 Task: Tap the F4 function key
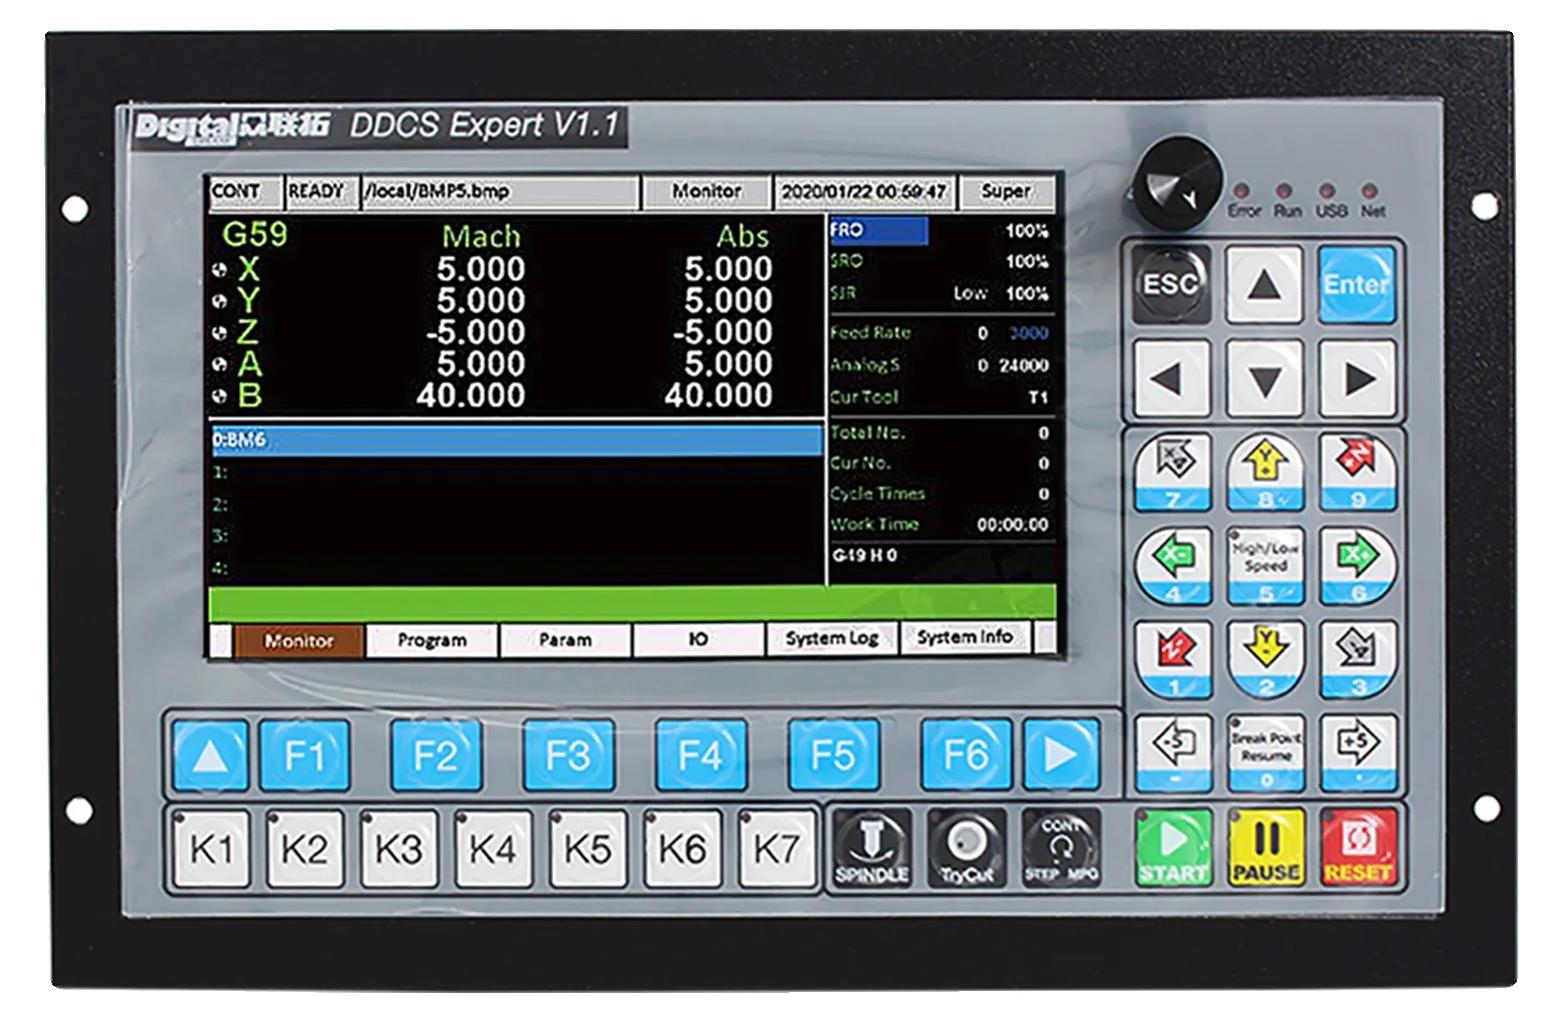pos(700,754)
